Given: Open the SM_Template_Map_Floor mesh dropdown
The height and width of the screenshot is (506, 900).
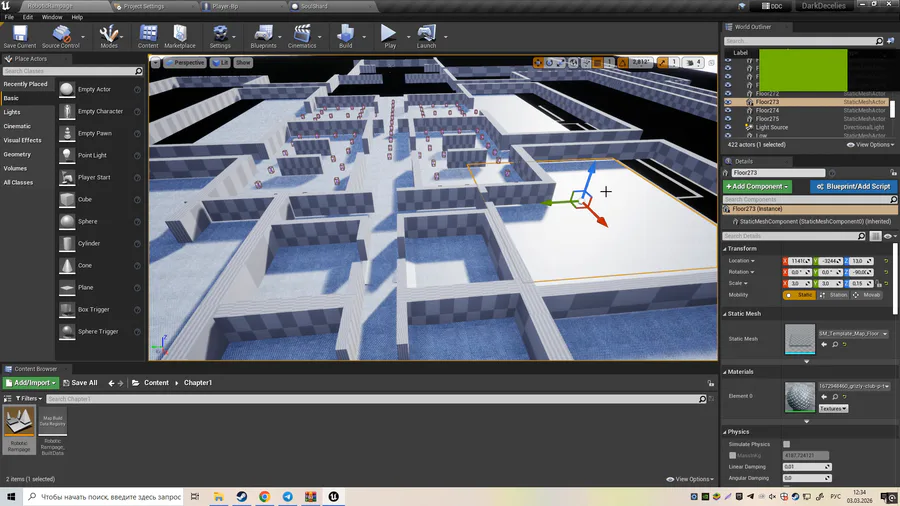Looking at the screenshot, I should [x=853, y=333].
